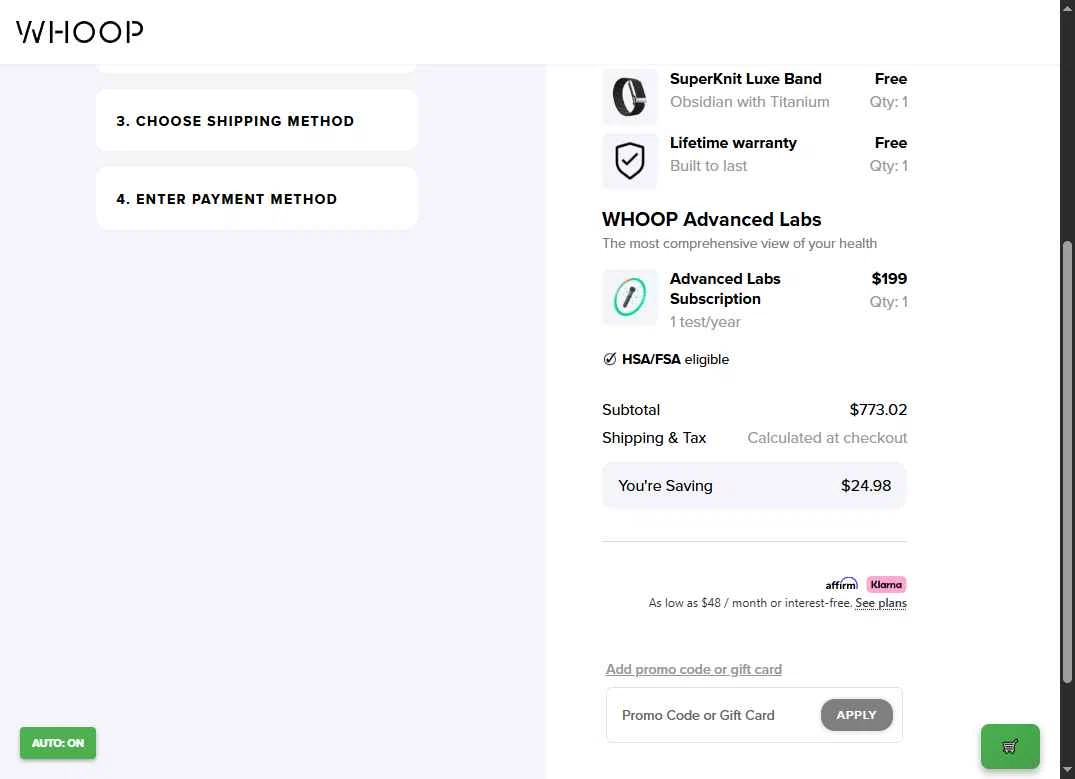This screenshot has height=779, width=1075.
Task: Click the page vertical scrollbar thumb
Action: coord(1067,462)
